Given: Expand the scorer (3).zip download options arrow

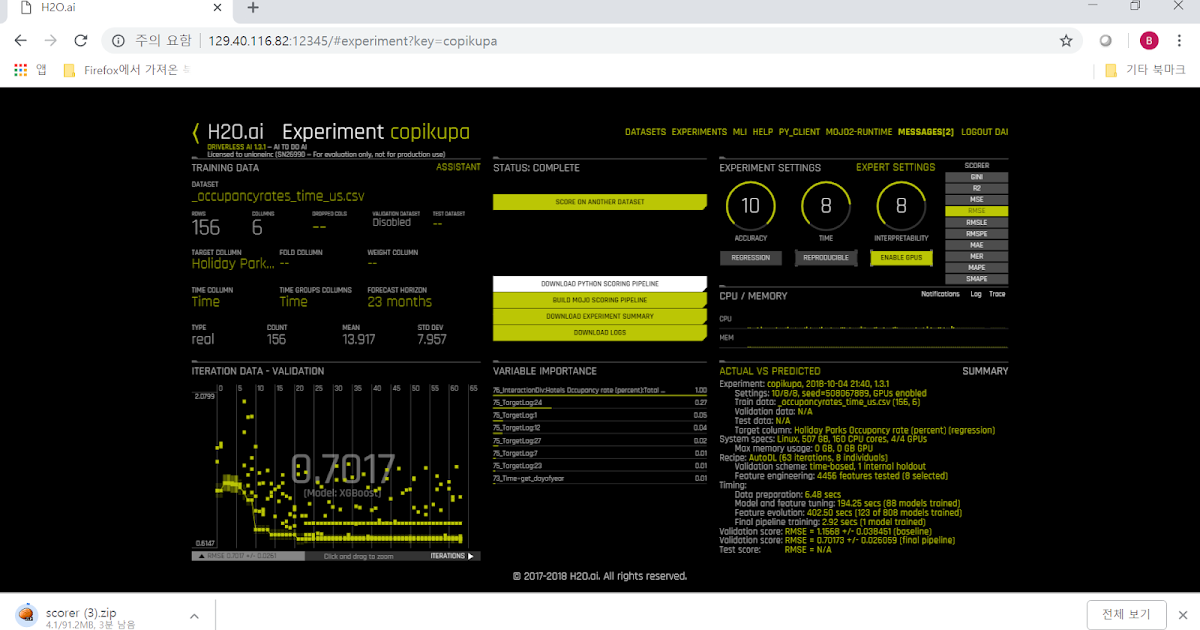Looking at the screenshot, I should [x=192, y=615].
